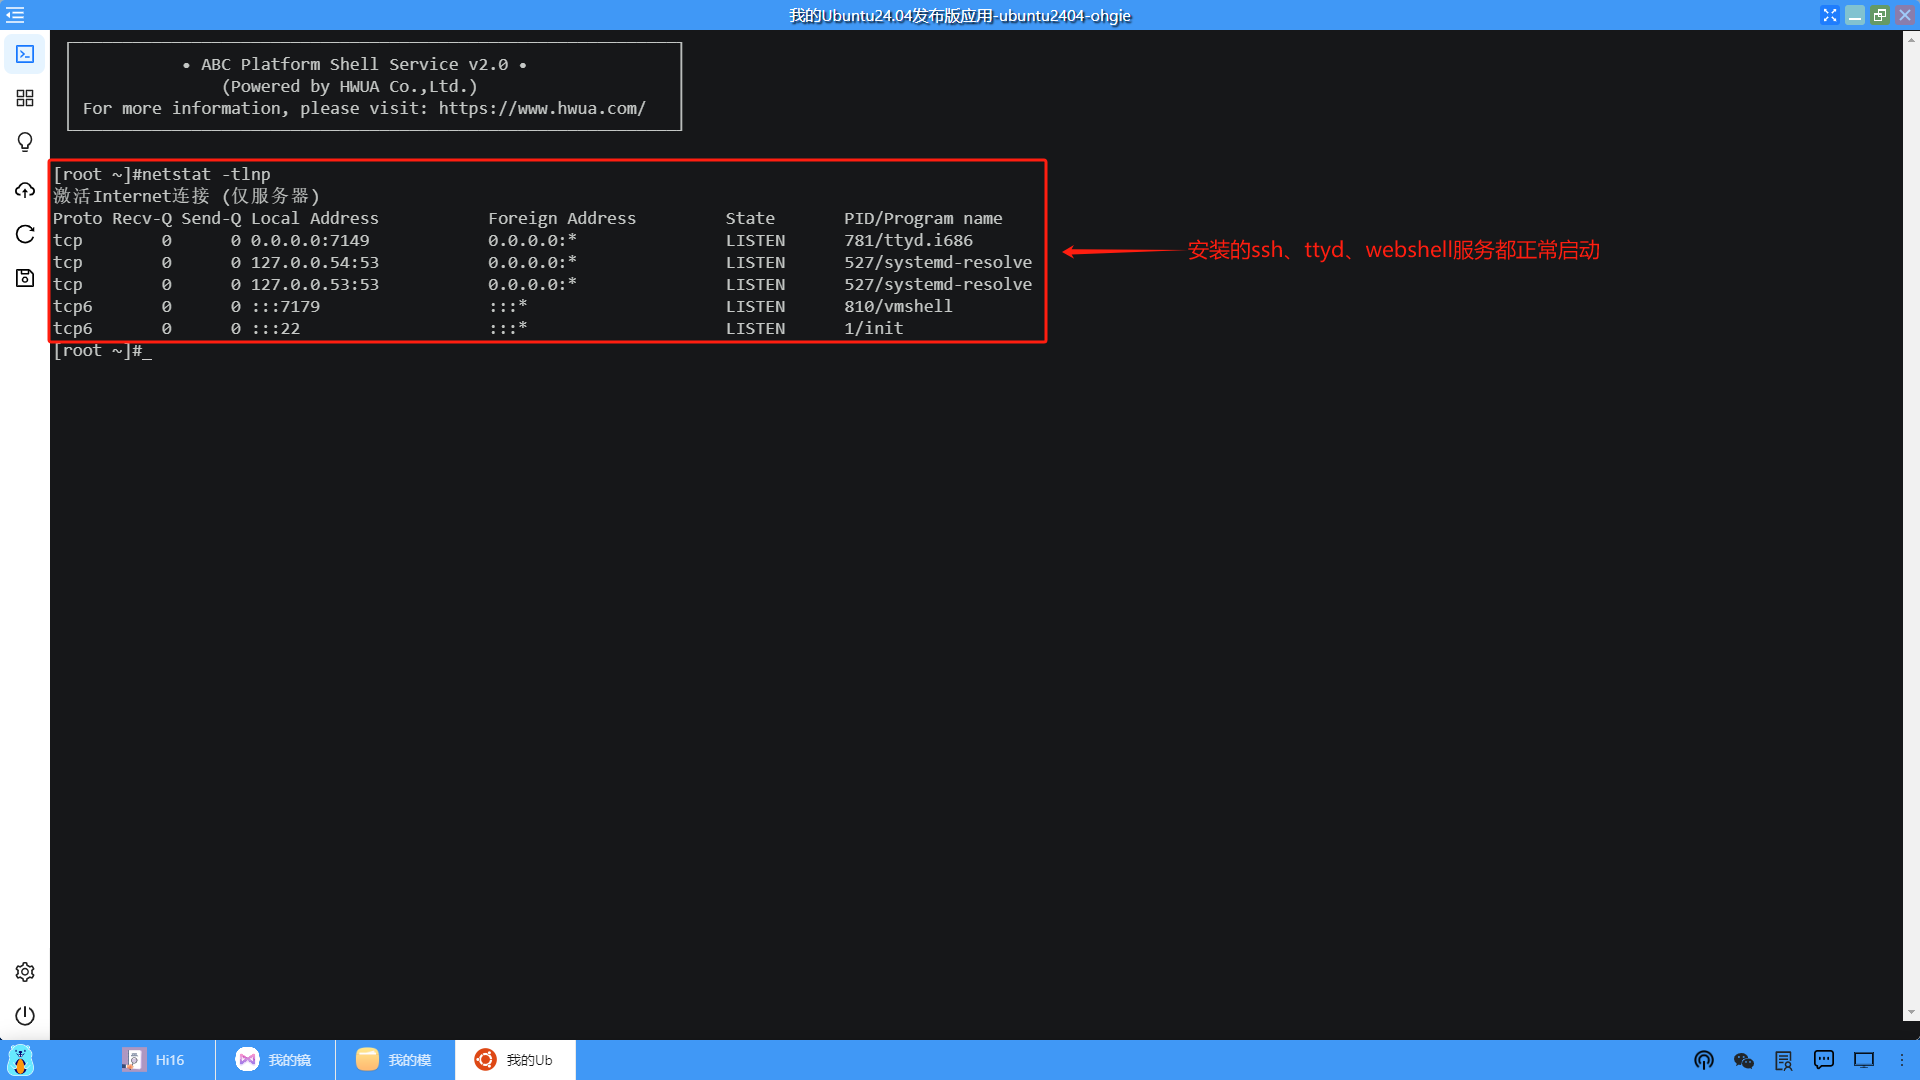Screen dimensions: 1920x1080
Task: Click the lightbulb tips icon
Action: point(25,142)
